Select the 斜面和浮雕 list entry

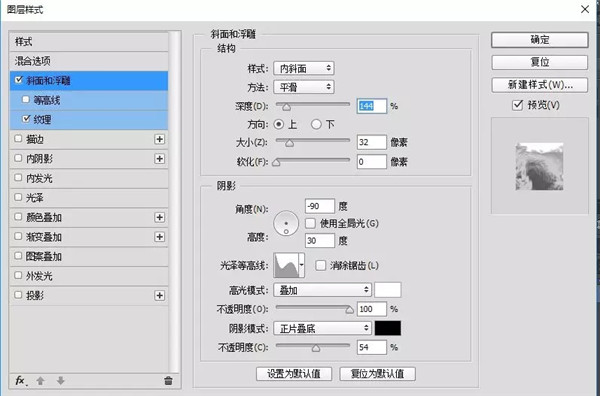[89, 81]
